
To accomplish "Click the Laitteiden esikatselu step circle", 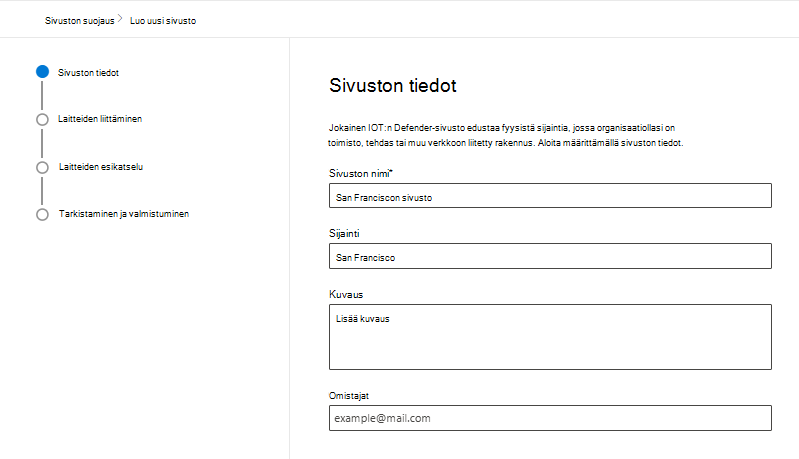I will point(42,168).
